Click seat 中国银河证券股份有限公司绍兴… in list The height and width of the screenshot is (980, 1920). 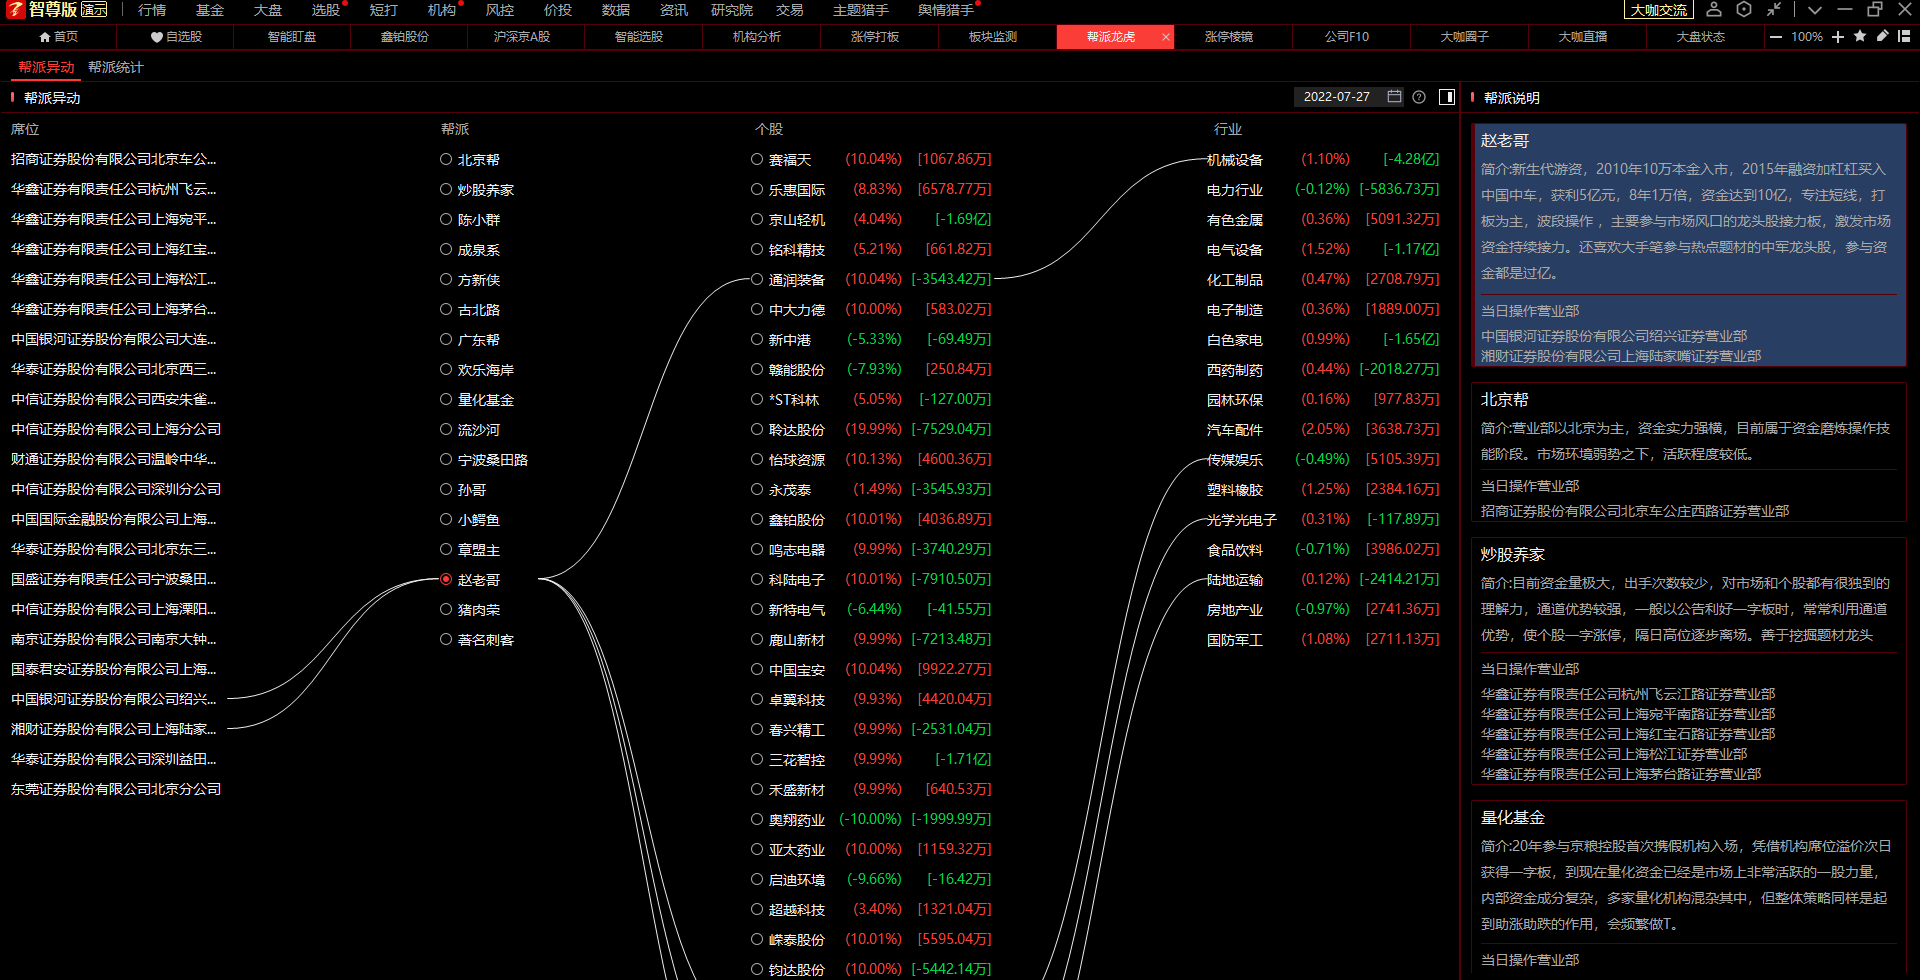click(114, 699)
